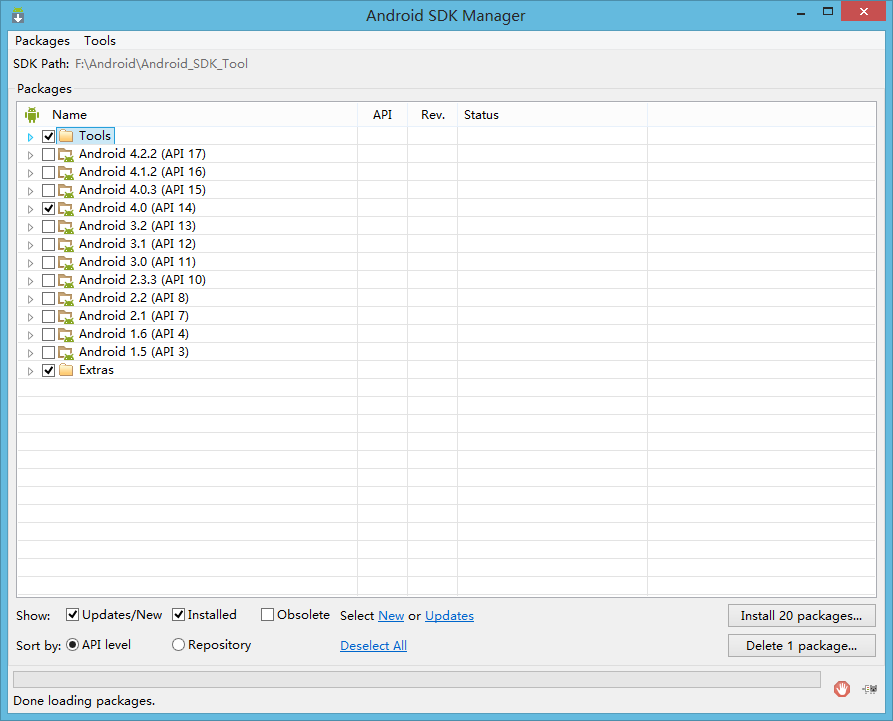Click the Deselect All link

[374, 646]
